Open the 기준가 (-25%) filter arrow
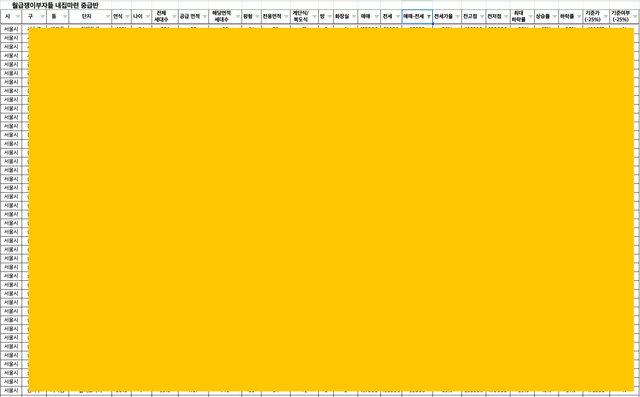 click(606, 17)
